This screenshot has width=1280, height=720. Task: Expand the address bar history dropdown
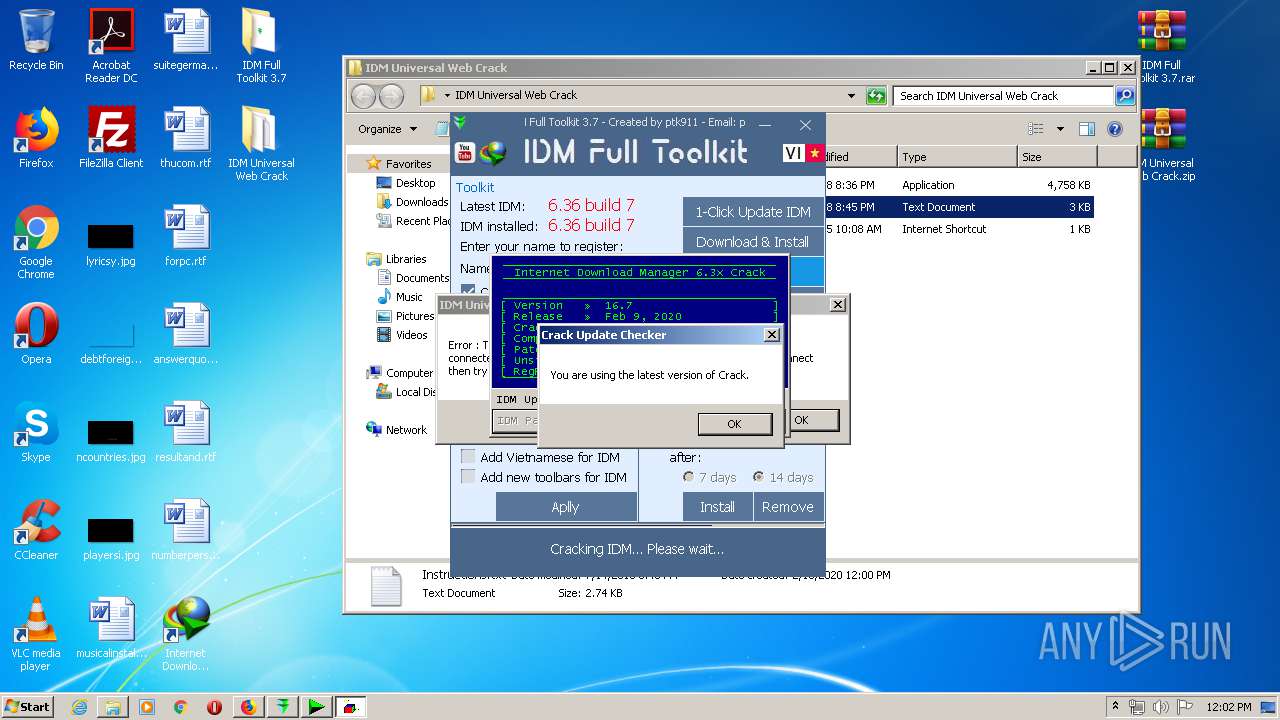851,96
